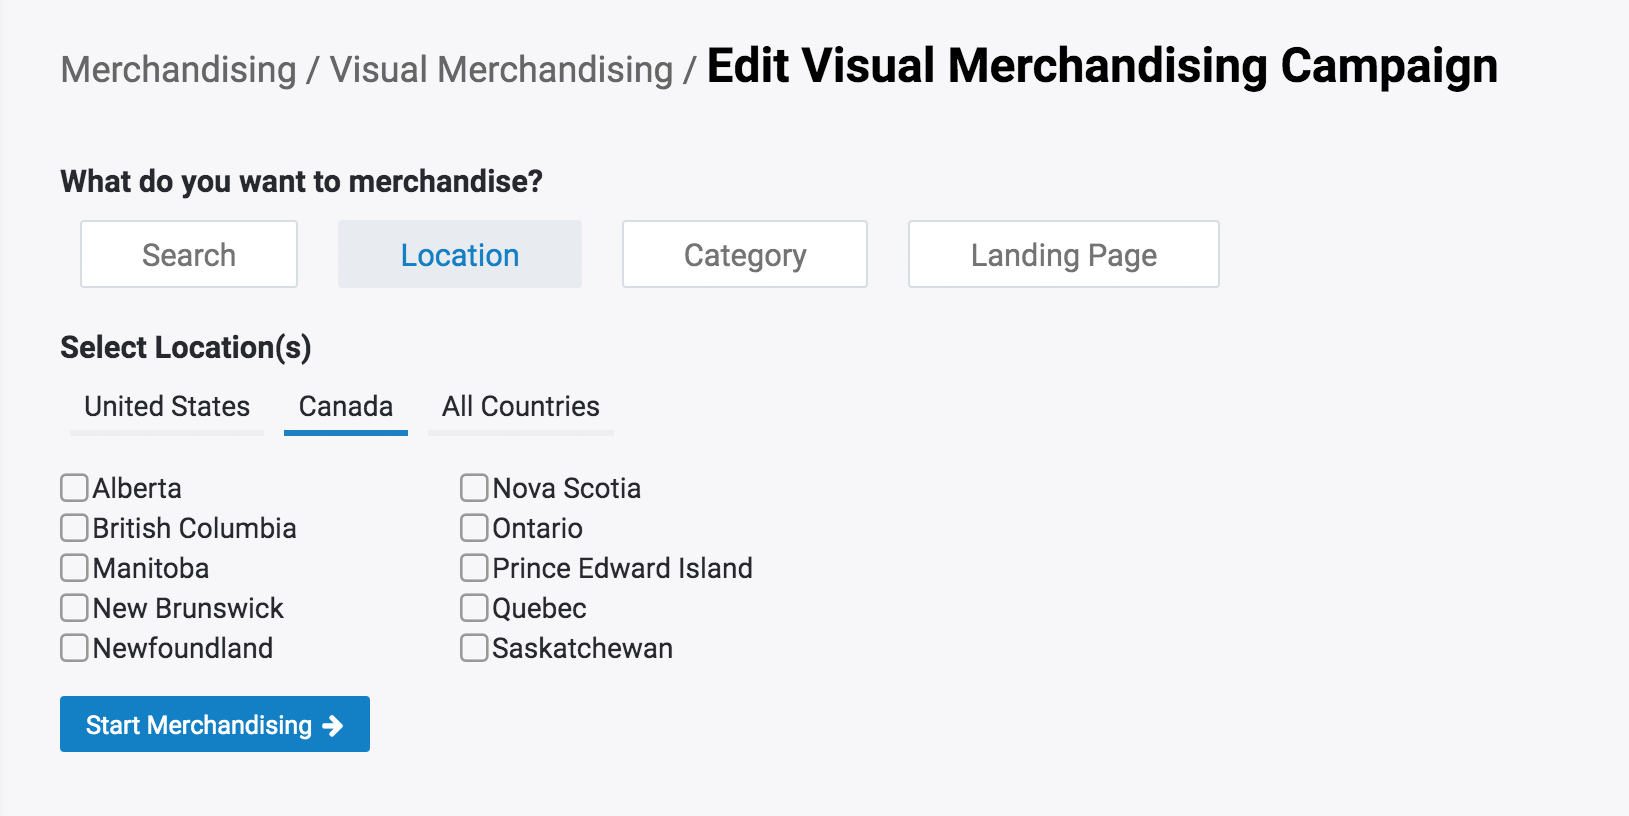This screenshot has width=1629, height=816.
Task: Select the Saskatchewan checkbox
Action: 474,648
